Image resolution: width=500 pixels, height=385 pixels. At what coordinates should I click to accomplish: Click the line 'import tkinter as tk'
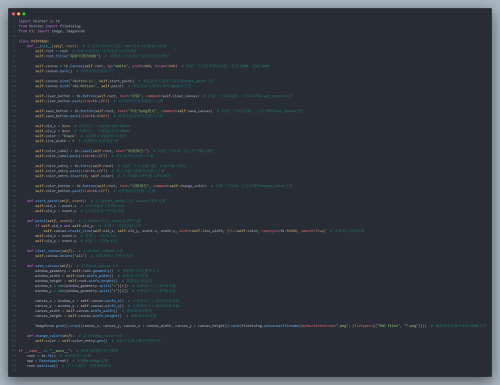(x=39, y=21)
